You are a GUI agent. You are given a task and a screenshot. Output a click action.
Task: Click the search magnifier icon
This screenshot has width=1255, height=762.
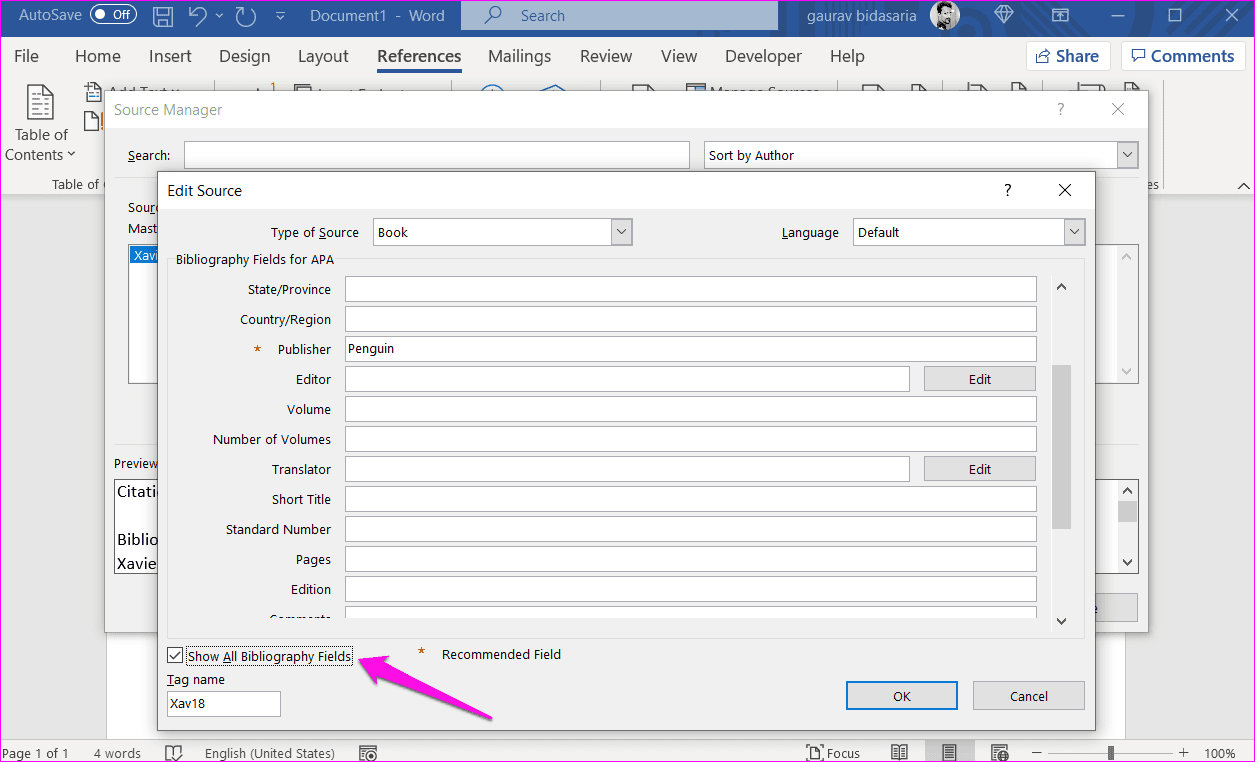pyautogui.click(x=495, y=16)
